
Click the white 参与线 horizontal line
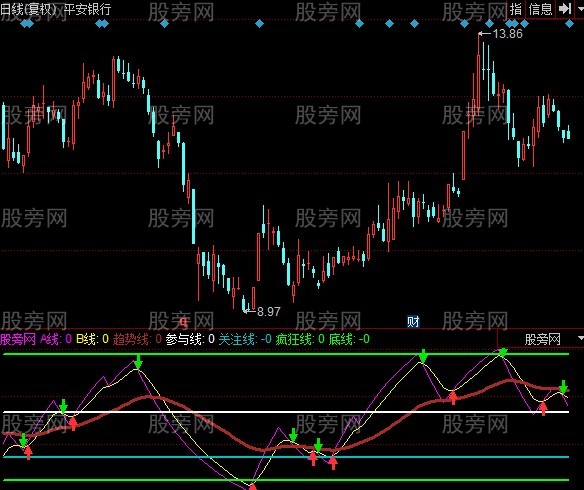click(x=286, y=412)
